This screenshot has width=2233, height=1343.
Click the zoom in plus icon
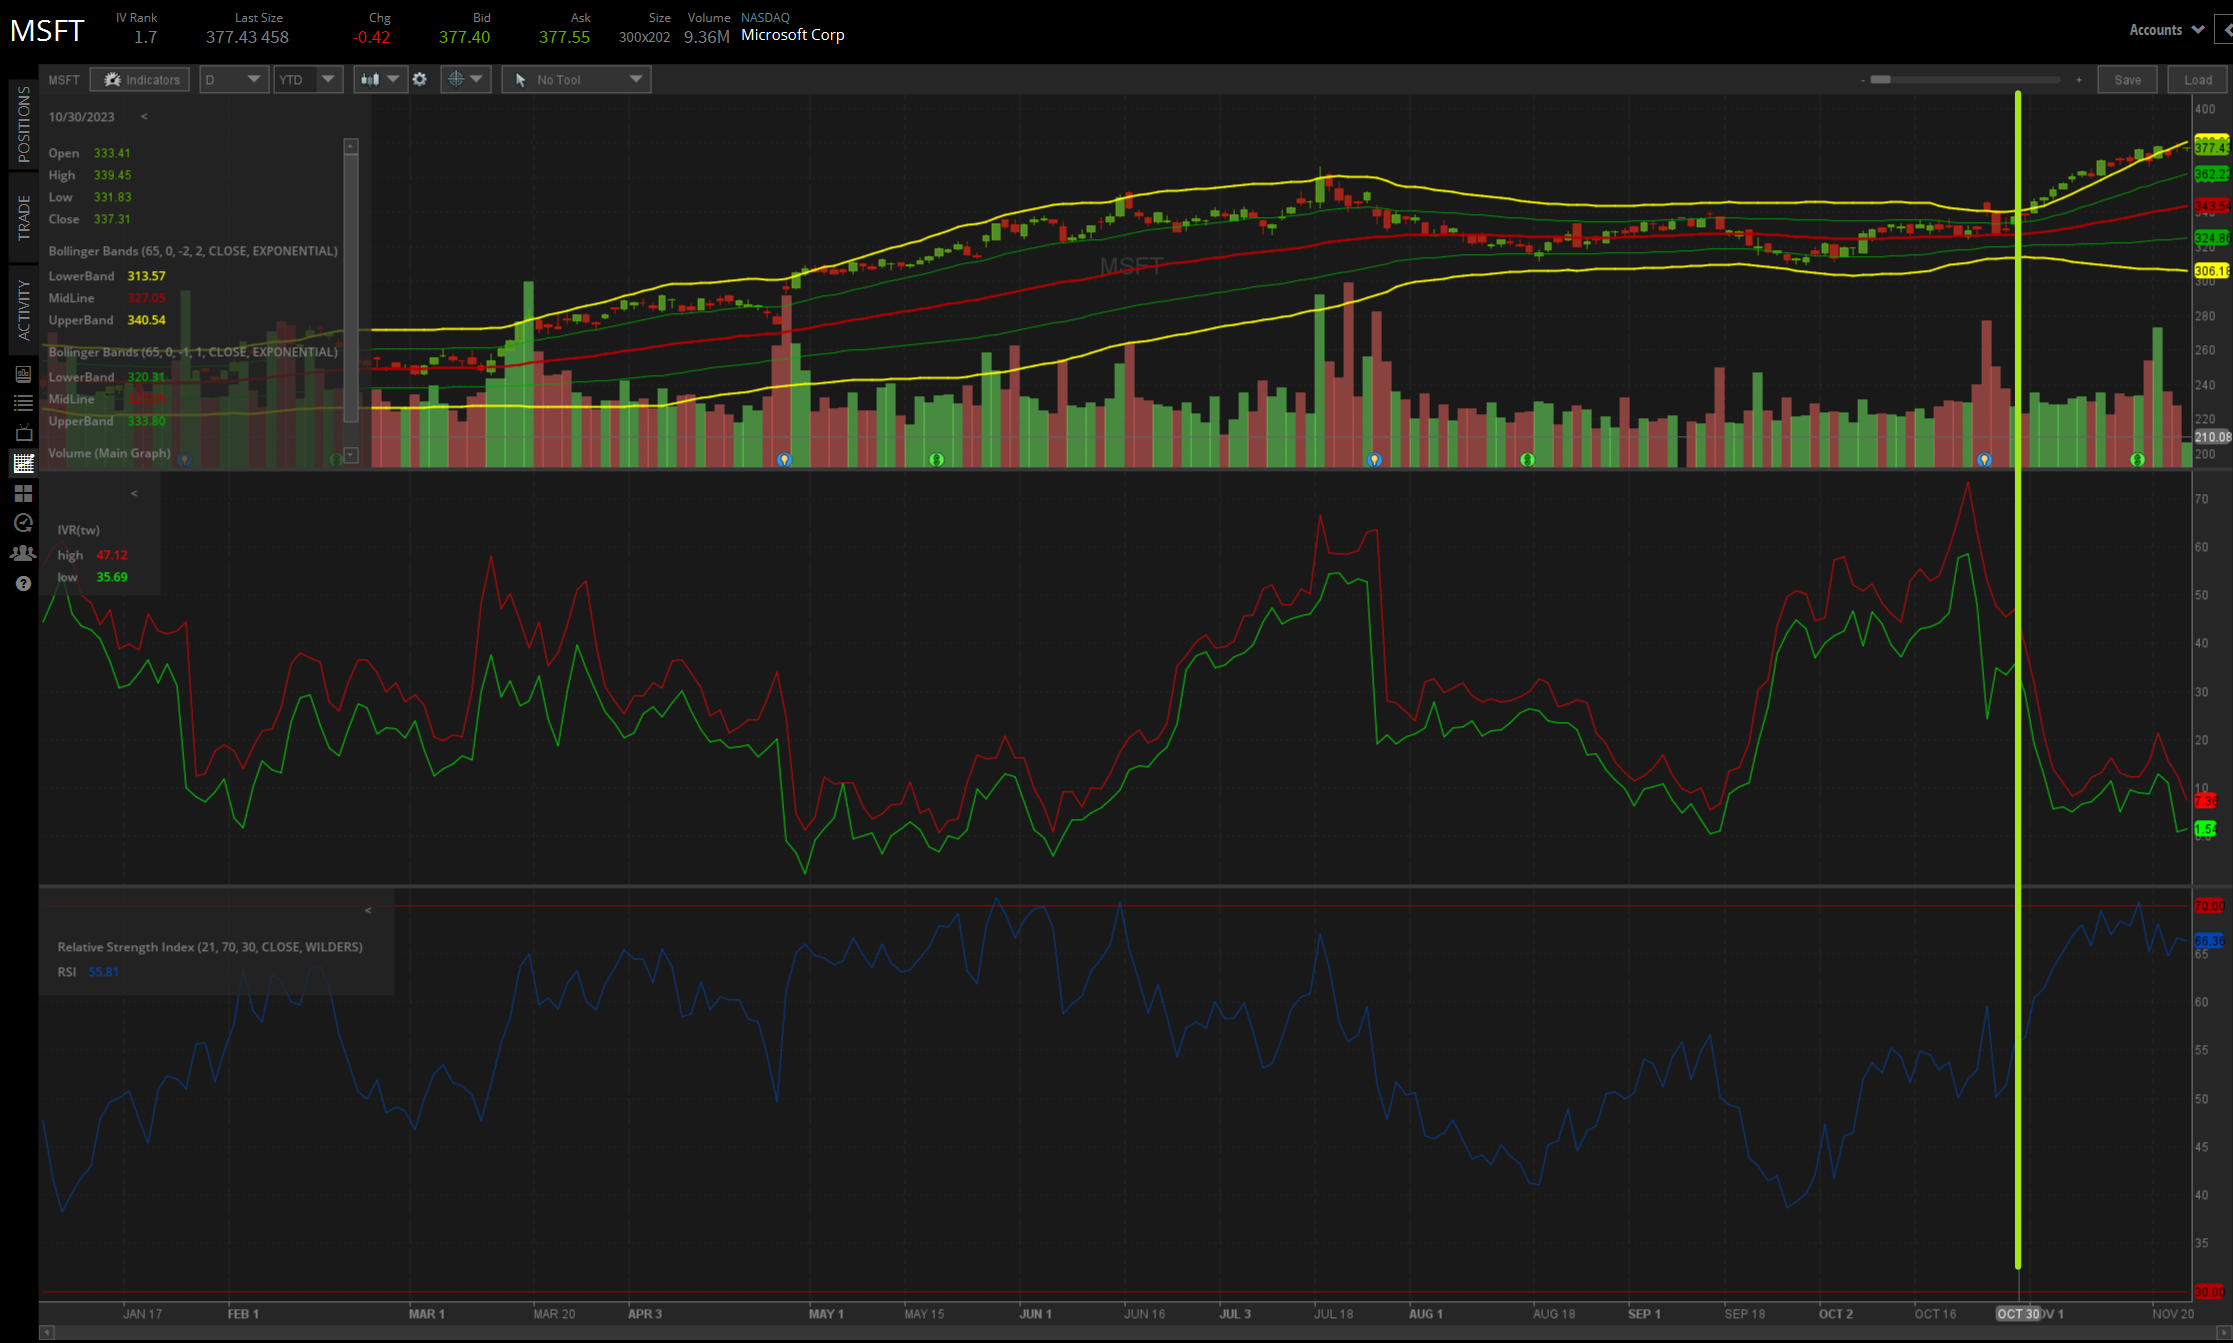coord(2079,80)
